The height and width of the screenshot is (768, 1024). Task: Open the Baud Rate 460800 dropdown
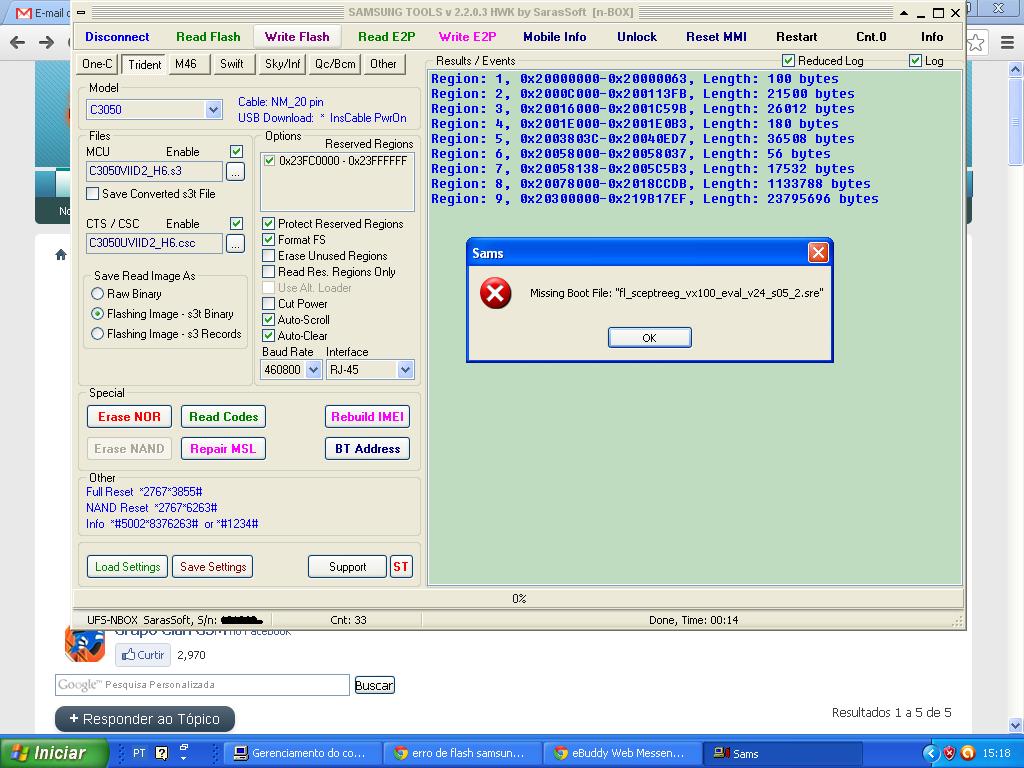[x=313, y=370]
